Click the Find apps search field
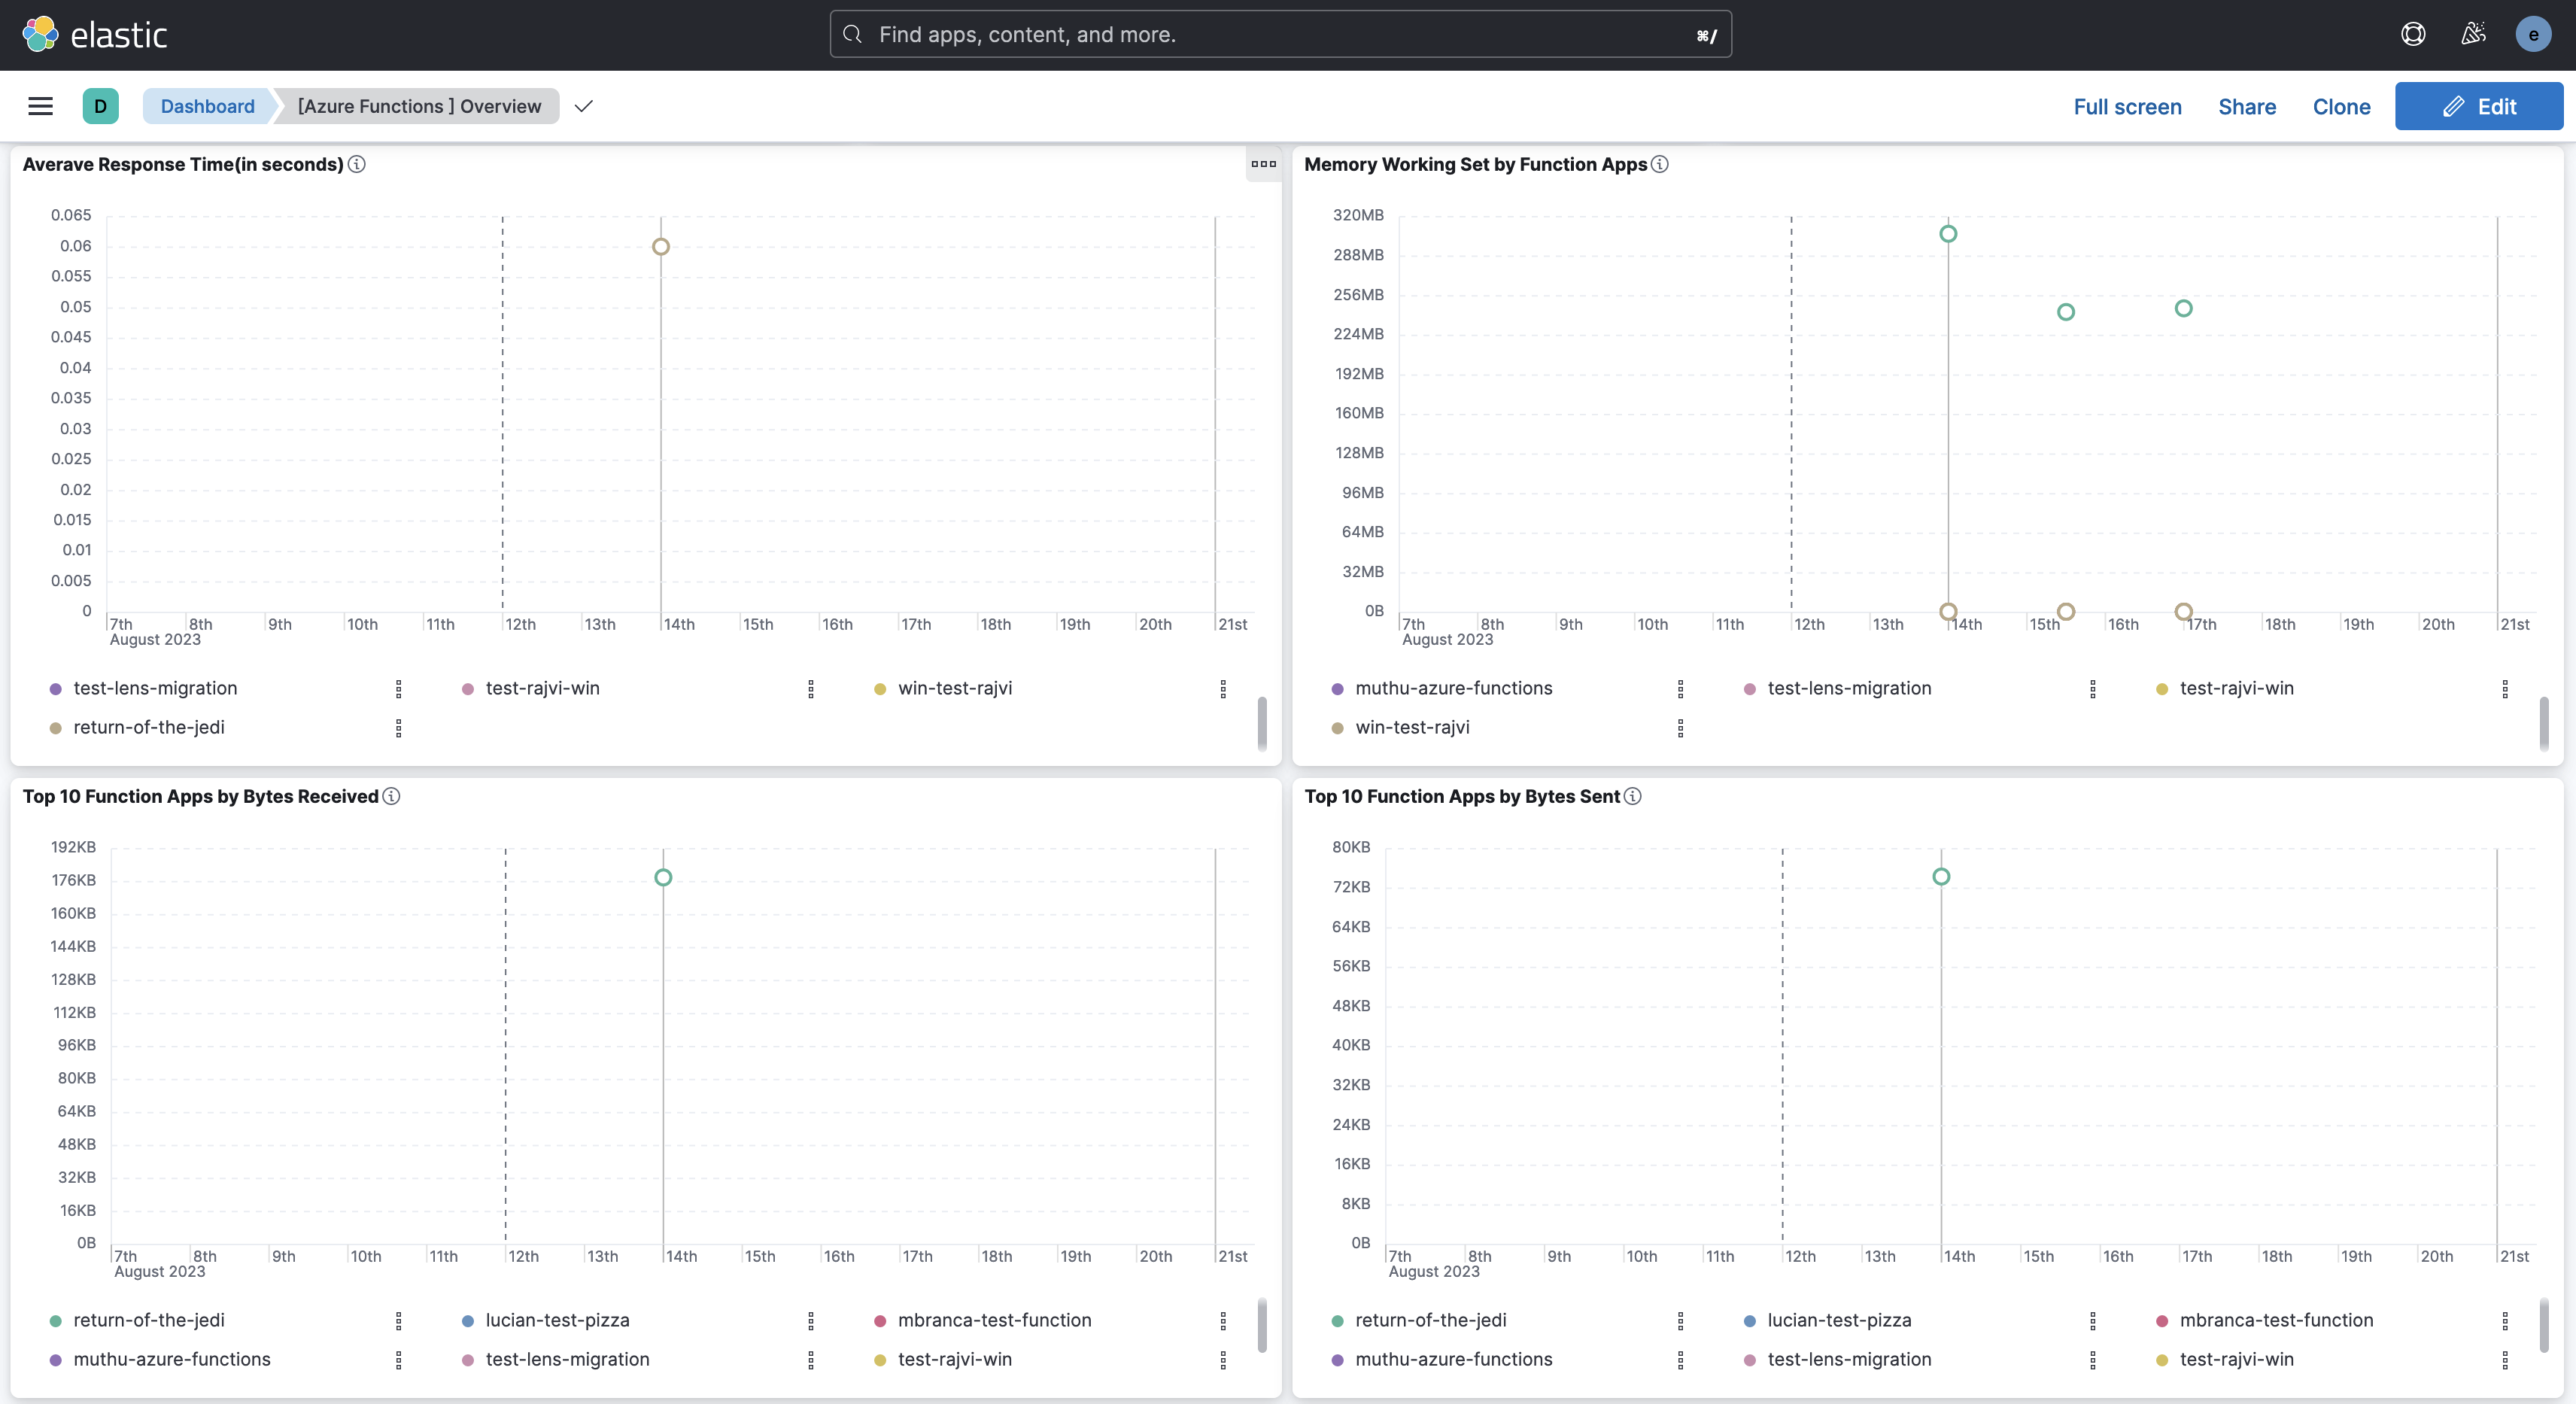The height and width of the screenshot is (1404, 2576). 1280,34
